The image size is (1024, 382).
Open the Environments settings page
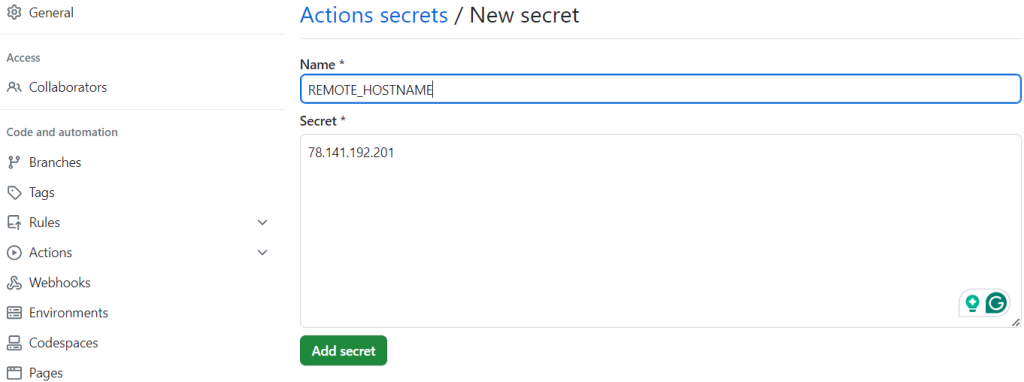click(x=69, y=313)
